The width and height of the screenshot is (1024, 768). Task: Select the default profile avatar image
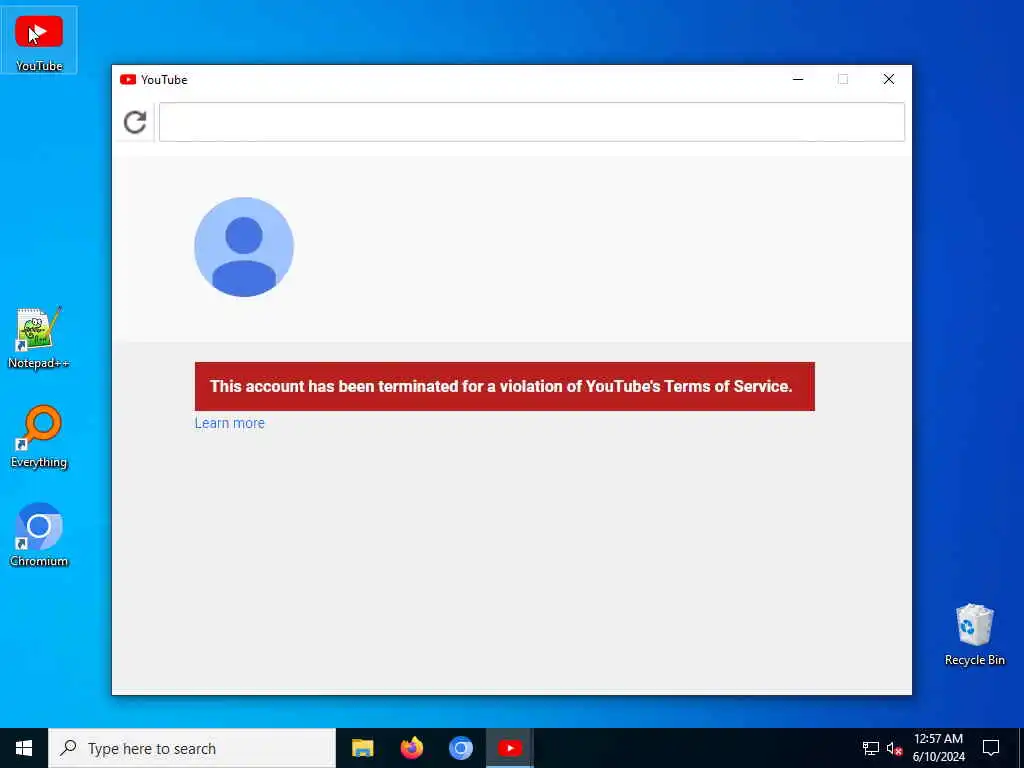pyautogui.click(x=244, y=247)
